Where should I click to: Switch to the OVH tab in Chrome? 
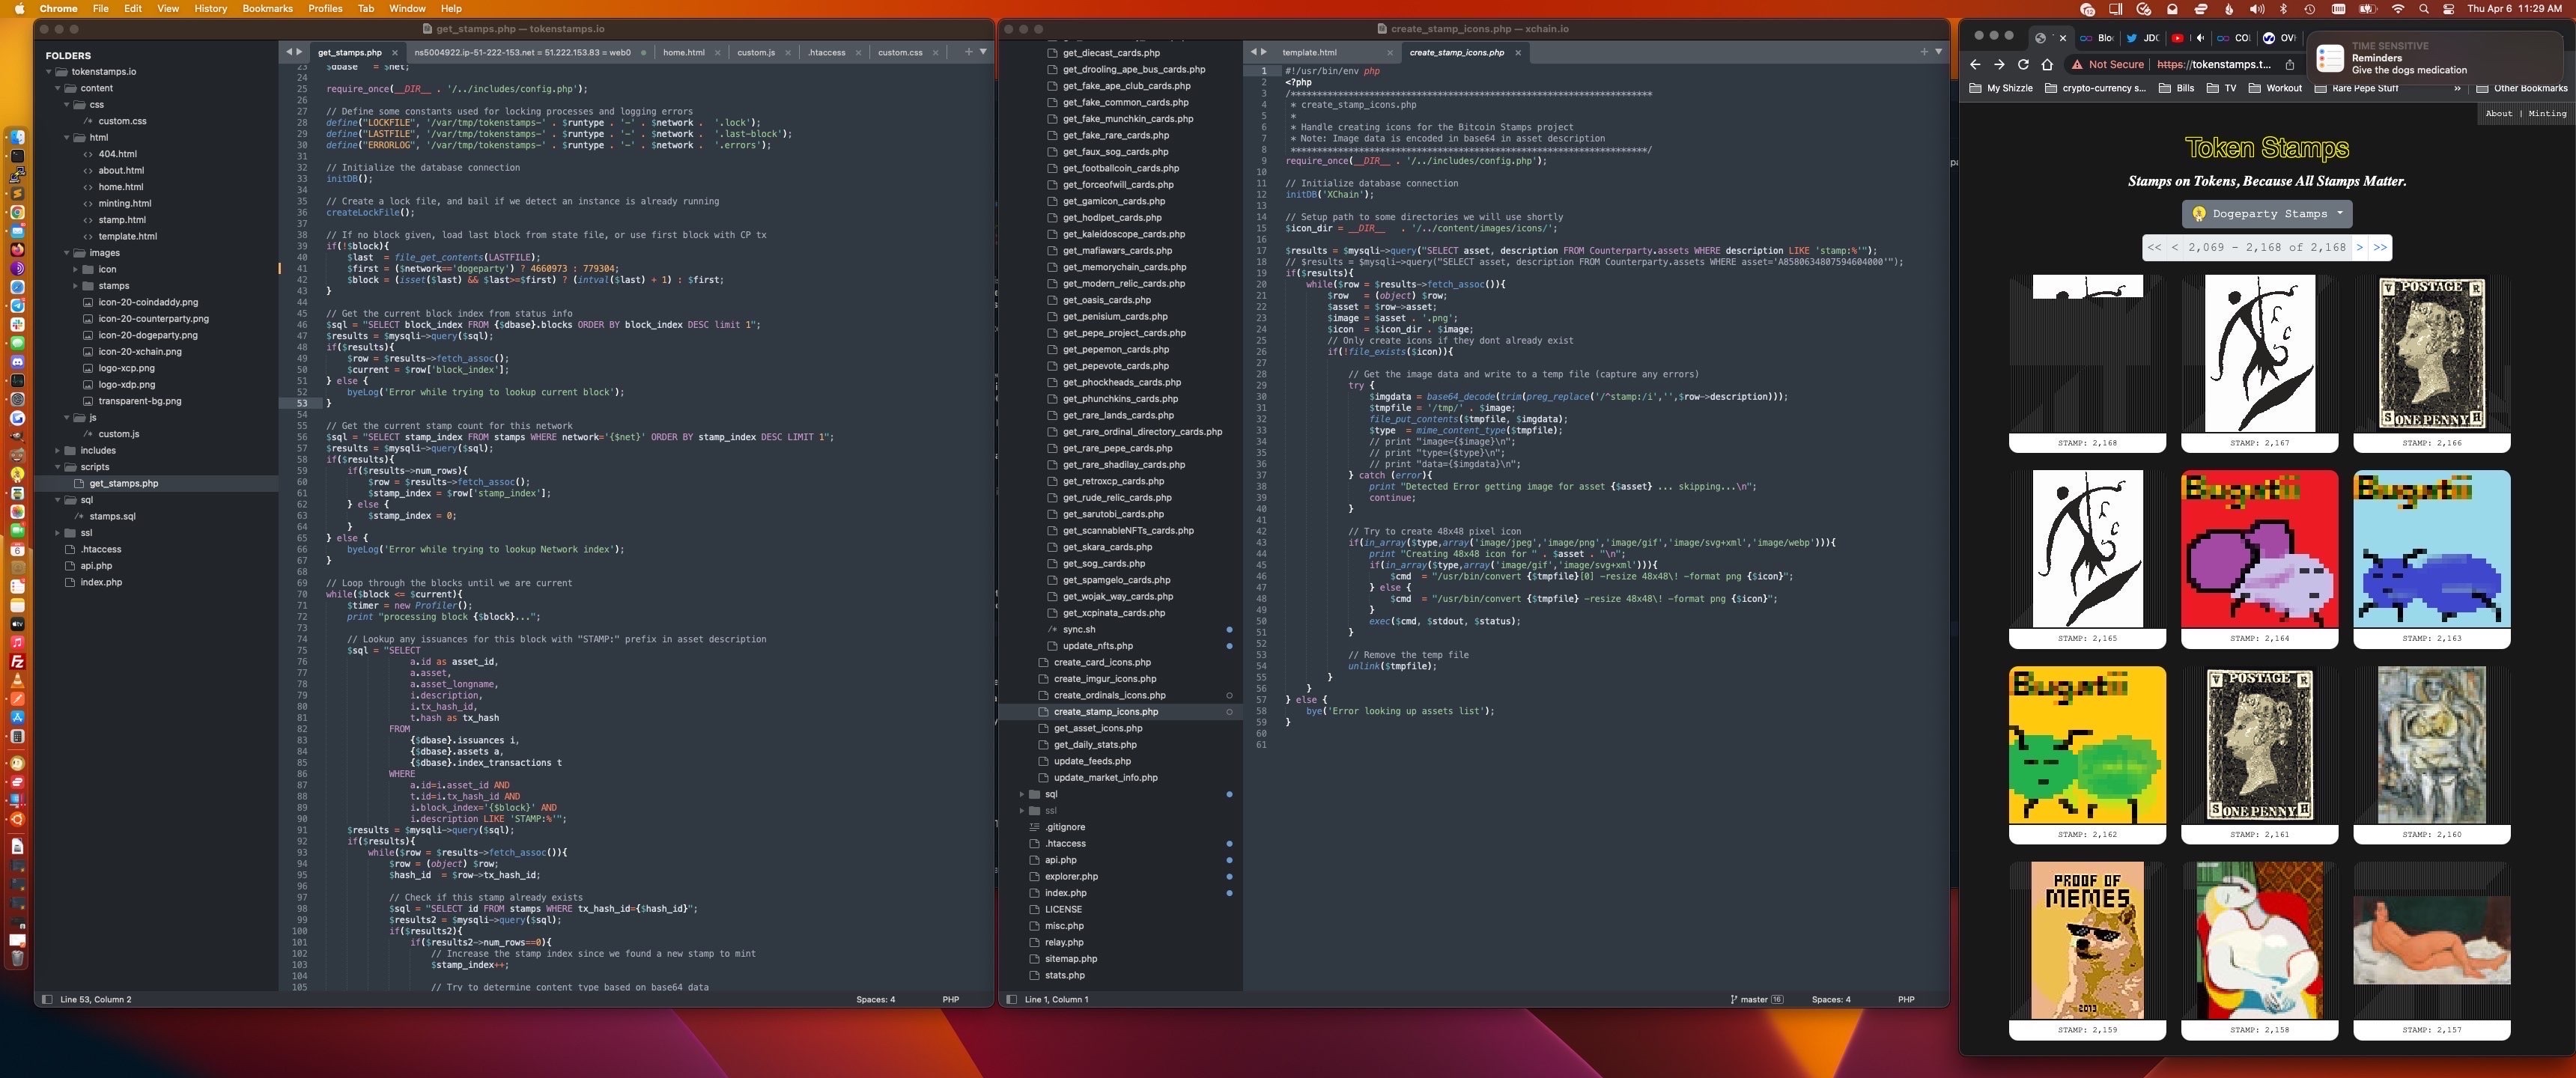point(2279,38)
